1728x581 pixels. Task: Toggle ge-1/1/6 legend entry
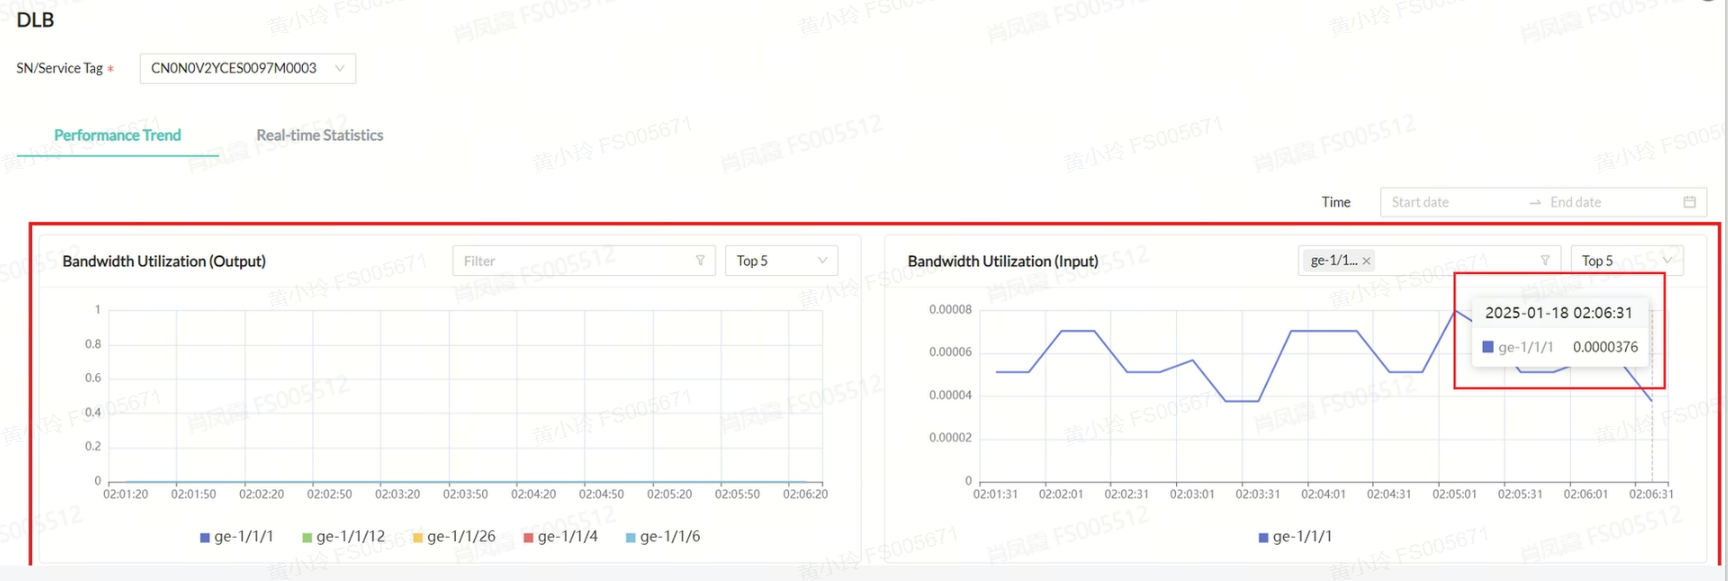coord(662,537)
